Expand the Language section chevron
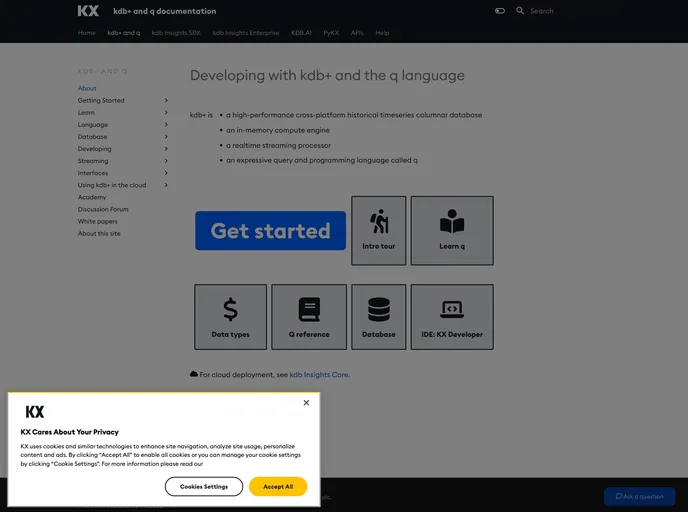Screen dimensions: 688x512 166,125
